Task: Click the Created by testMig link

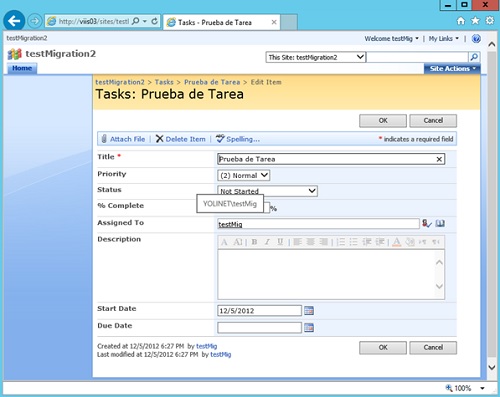Action: coord(206,346)
